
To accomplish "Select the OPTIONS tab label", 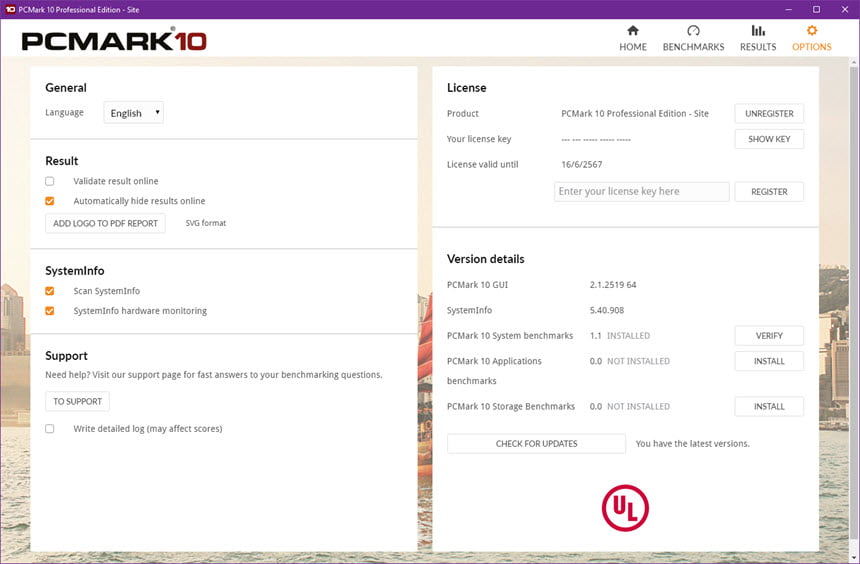I will point(812,47).
